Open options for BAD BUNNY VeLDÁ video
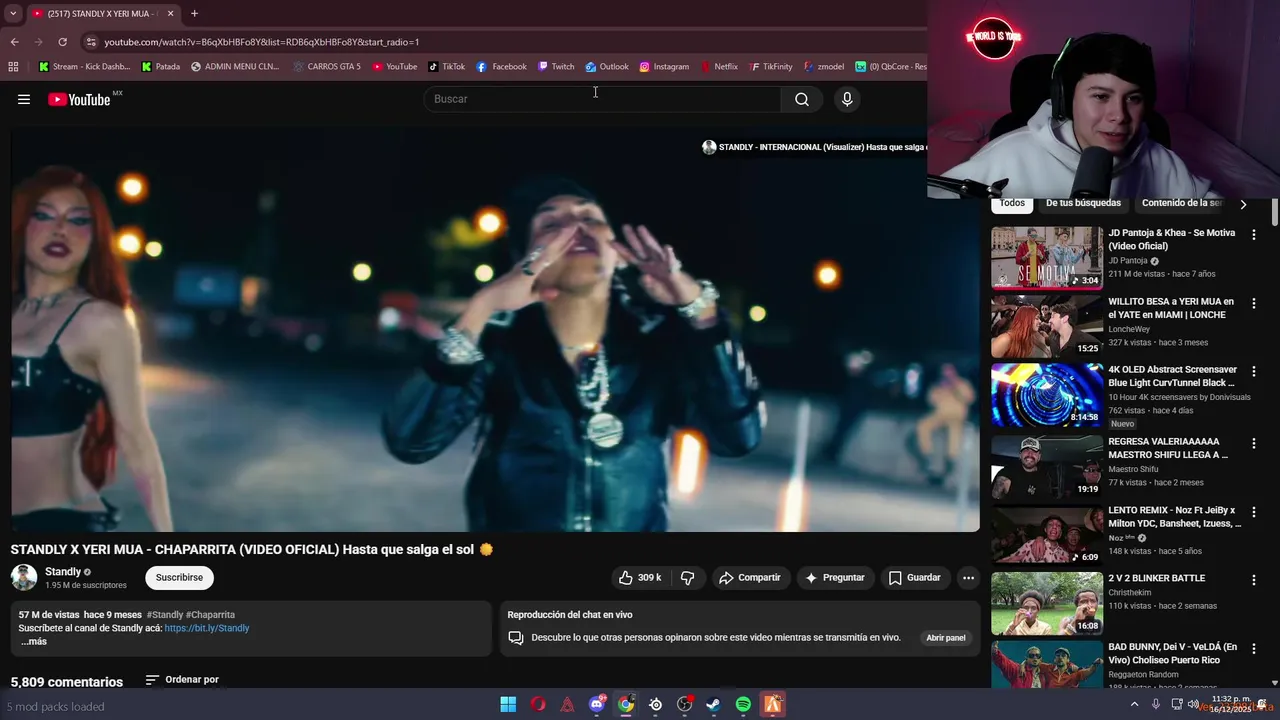Screen dimensions: 1280x720 coord(1253,649)
